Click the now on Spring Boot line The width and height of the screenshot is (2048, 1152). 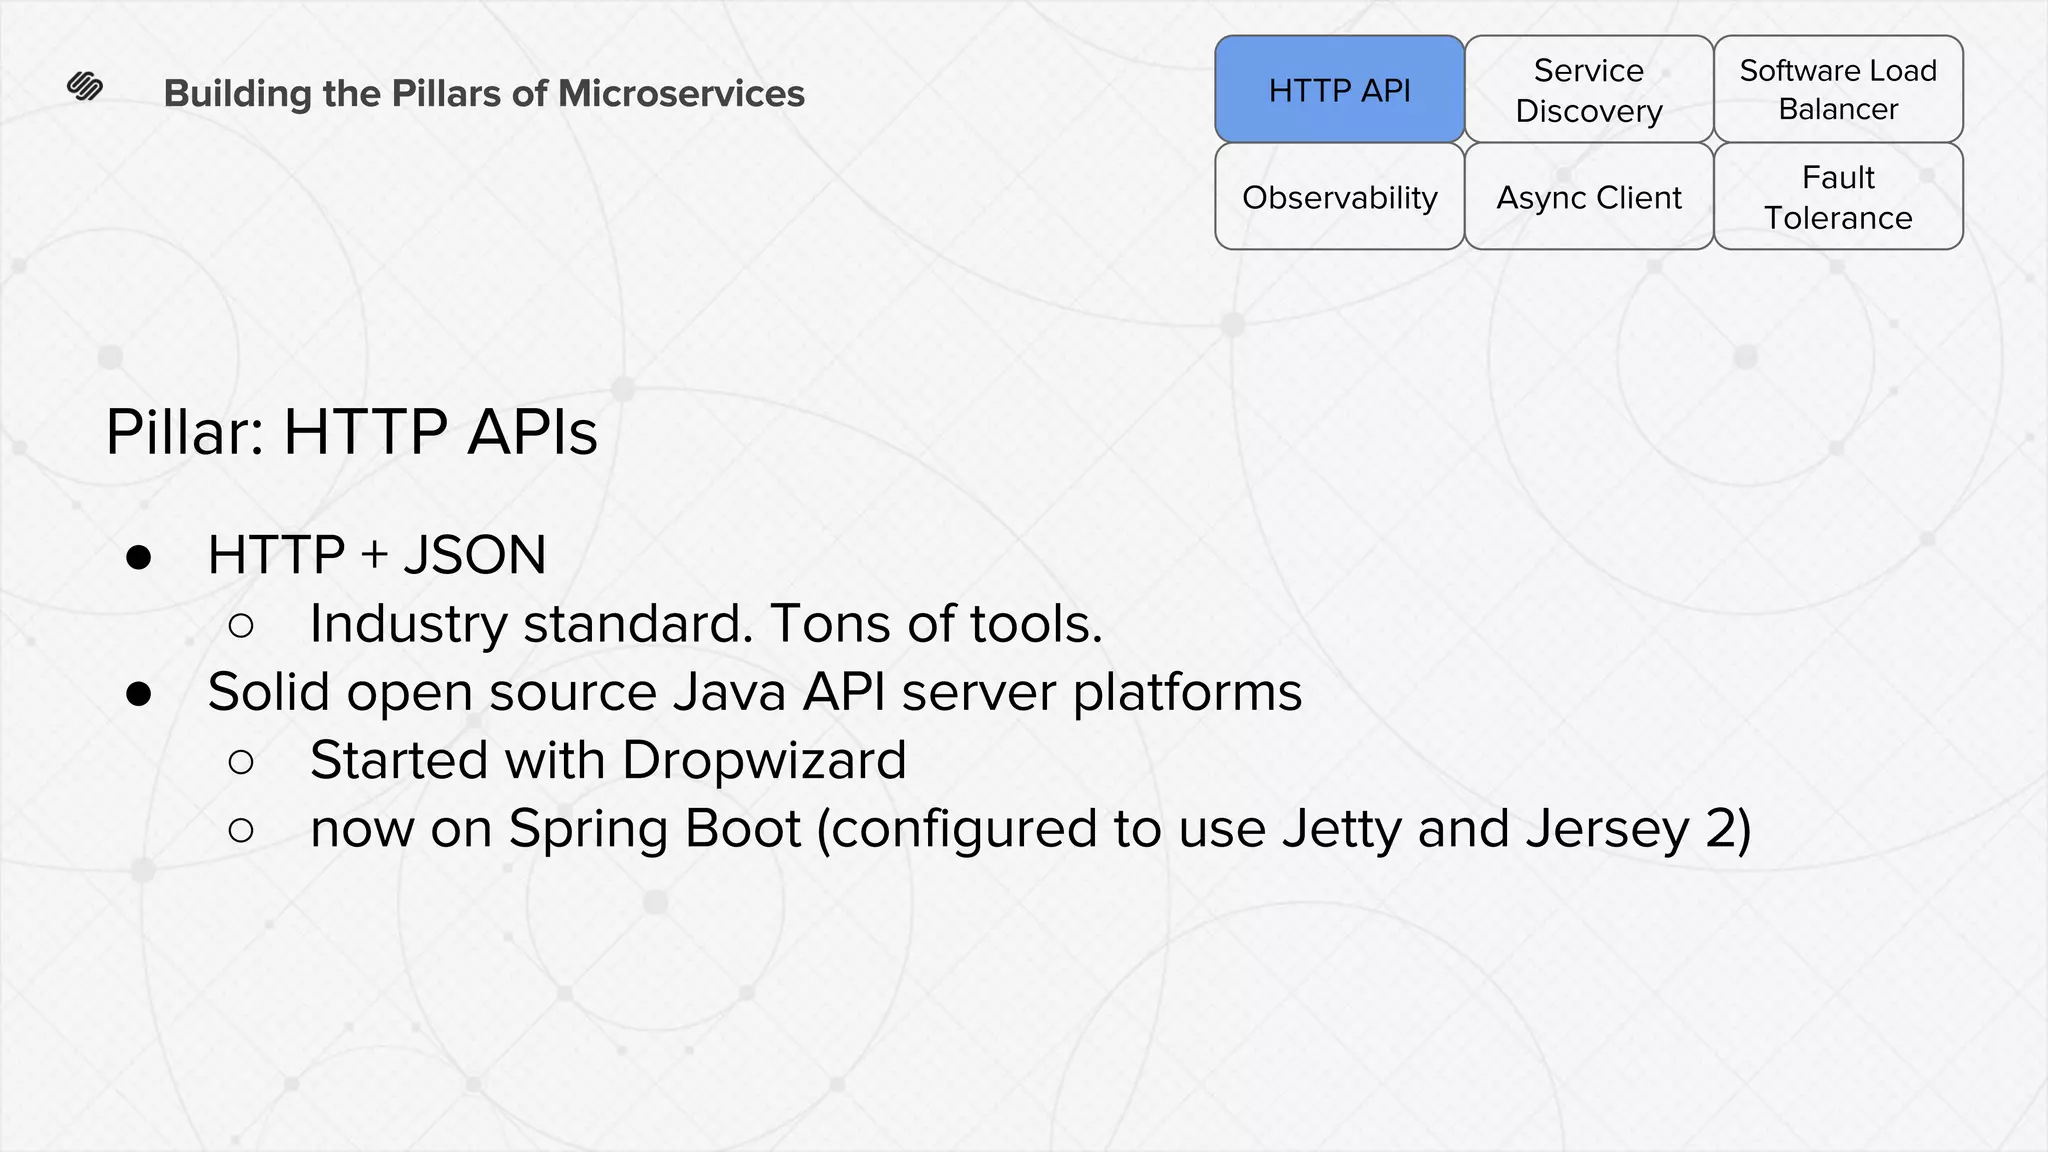click(1030, 829)
